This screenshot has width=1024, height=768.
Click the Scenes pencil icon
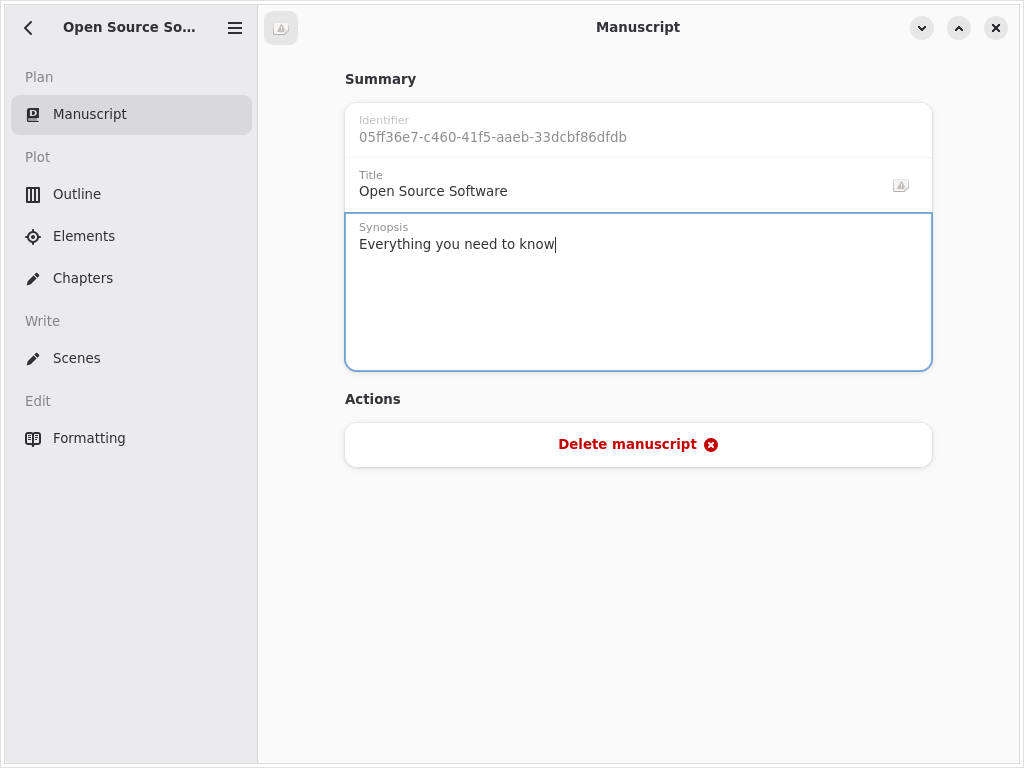(33, 359)
